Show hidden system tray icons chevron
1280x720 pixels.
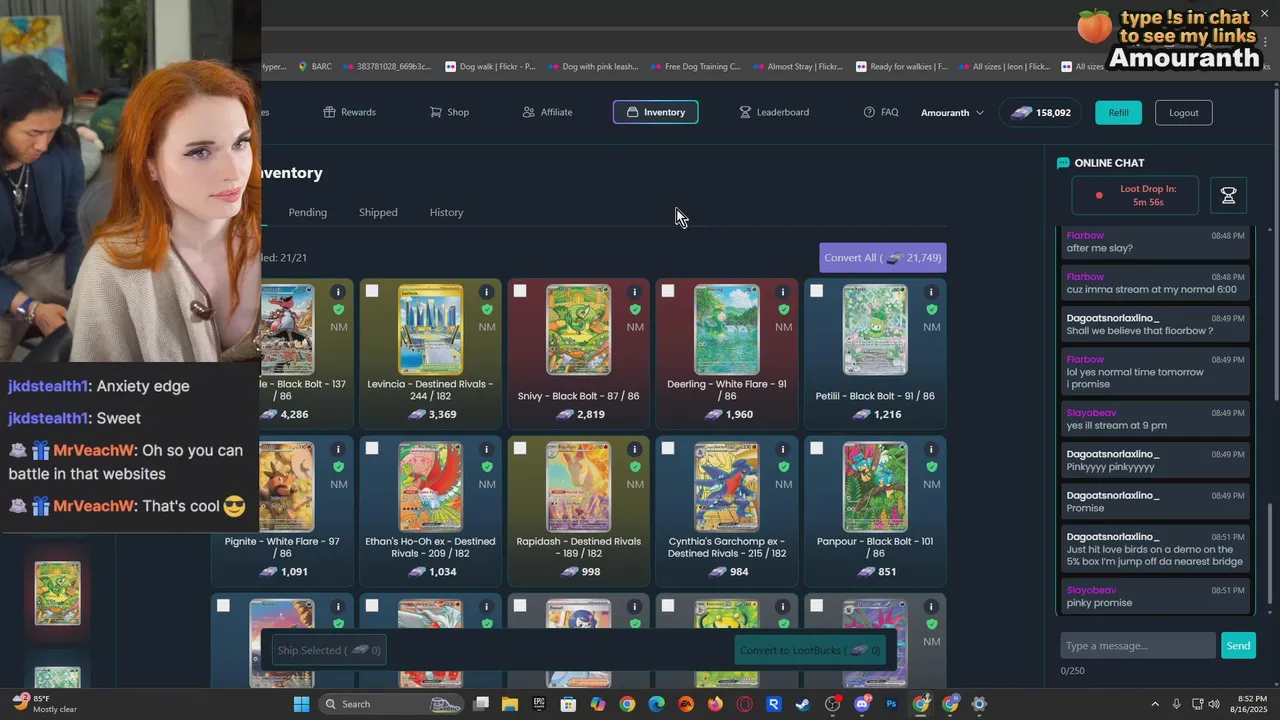(x=1155, y=704)
